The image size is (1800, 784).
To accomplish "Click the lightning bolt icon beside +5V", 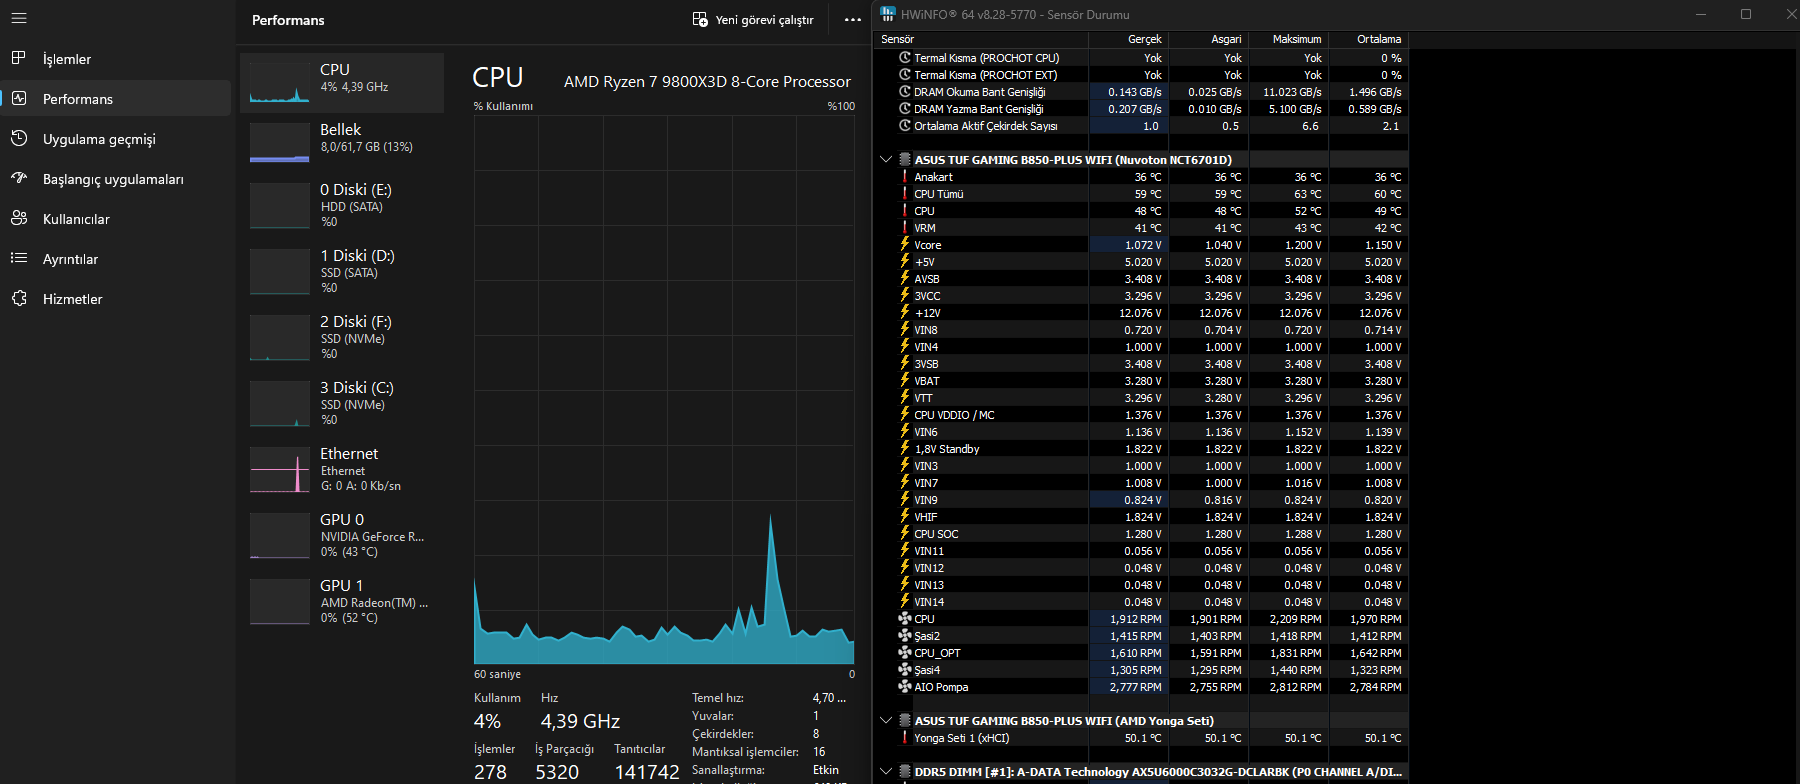I will (905, 262).
